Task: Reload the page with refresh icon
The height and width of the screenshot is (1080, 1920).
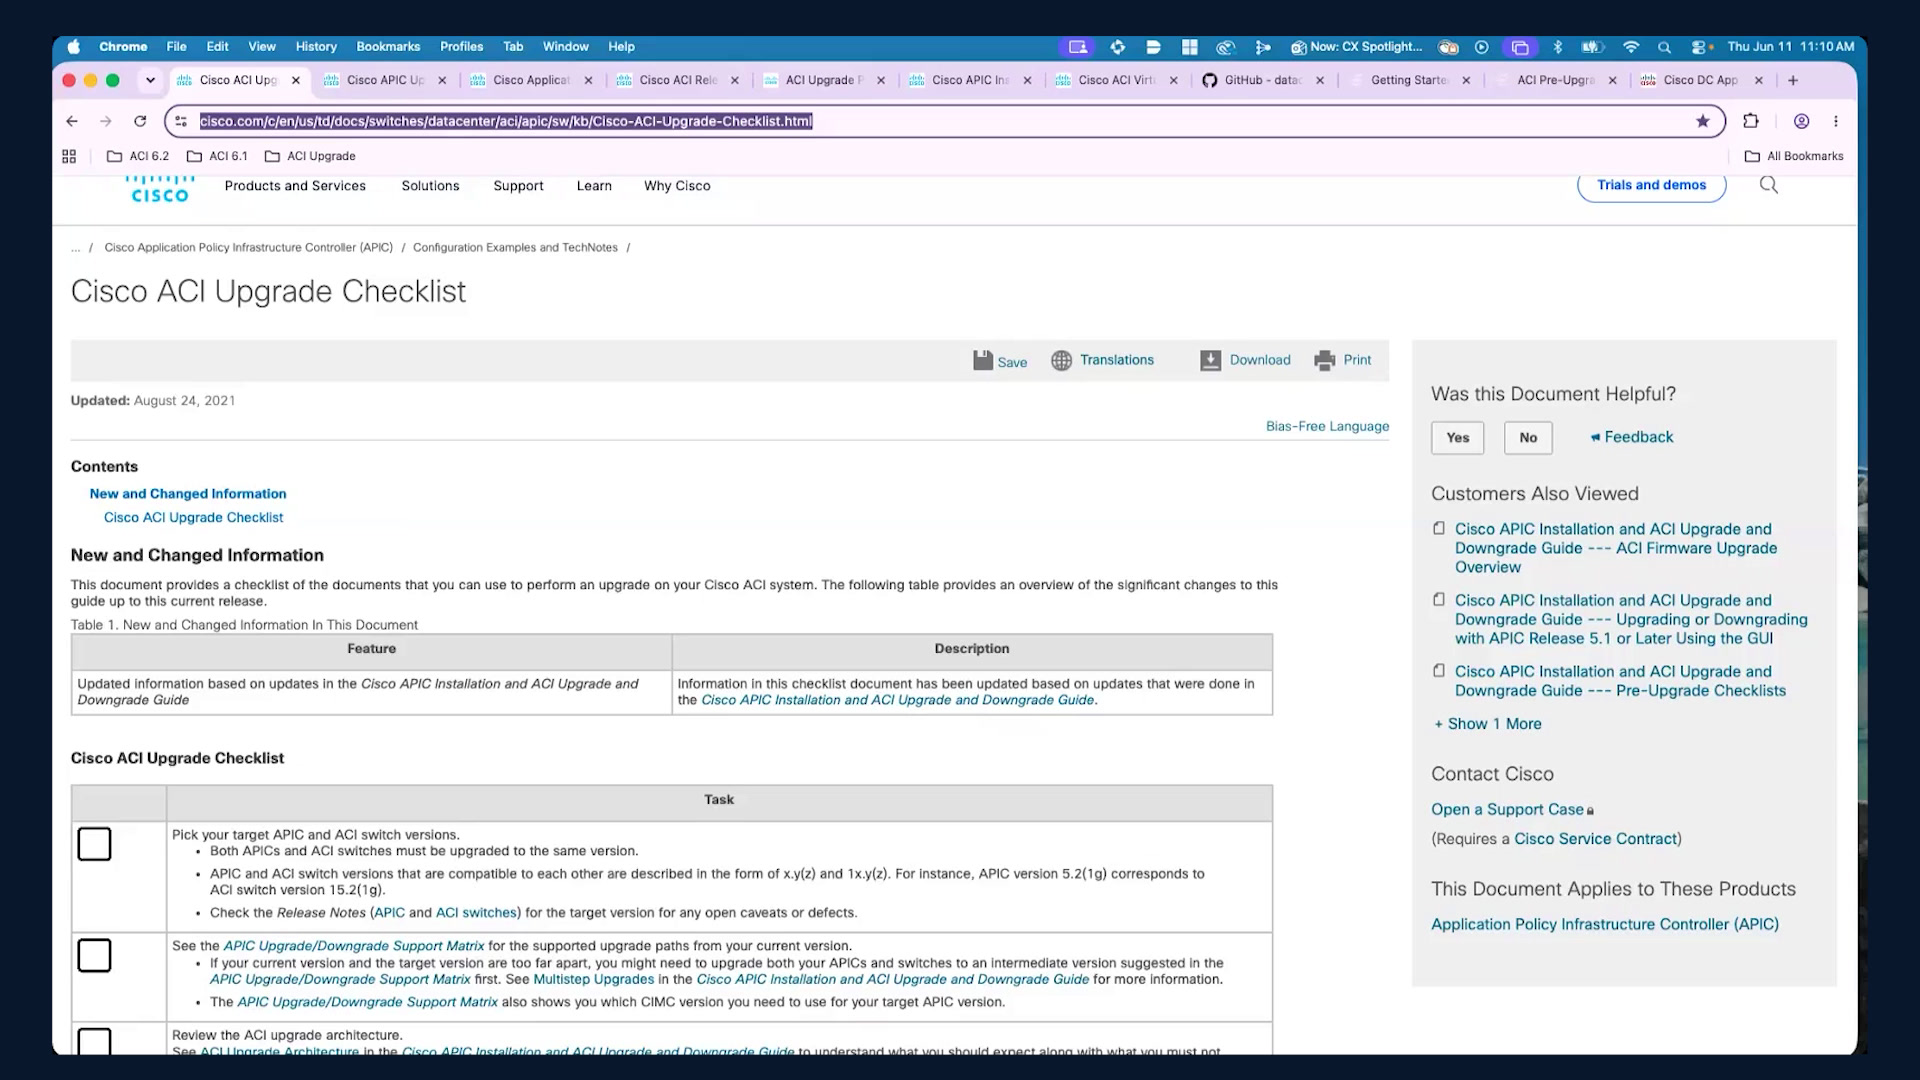Action: coord(140,121)
